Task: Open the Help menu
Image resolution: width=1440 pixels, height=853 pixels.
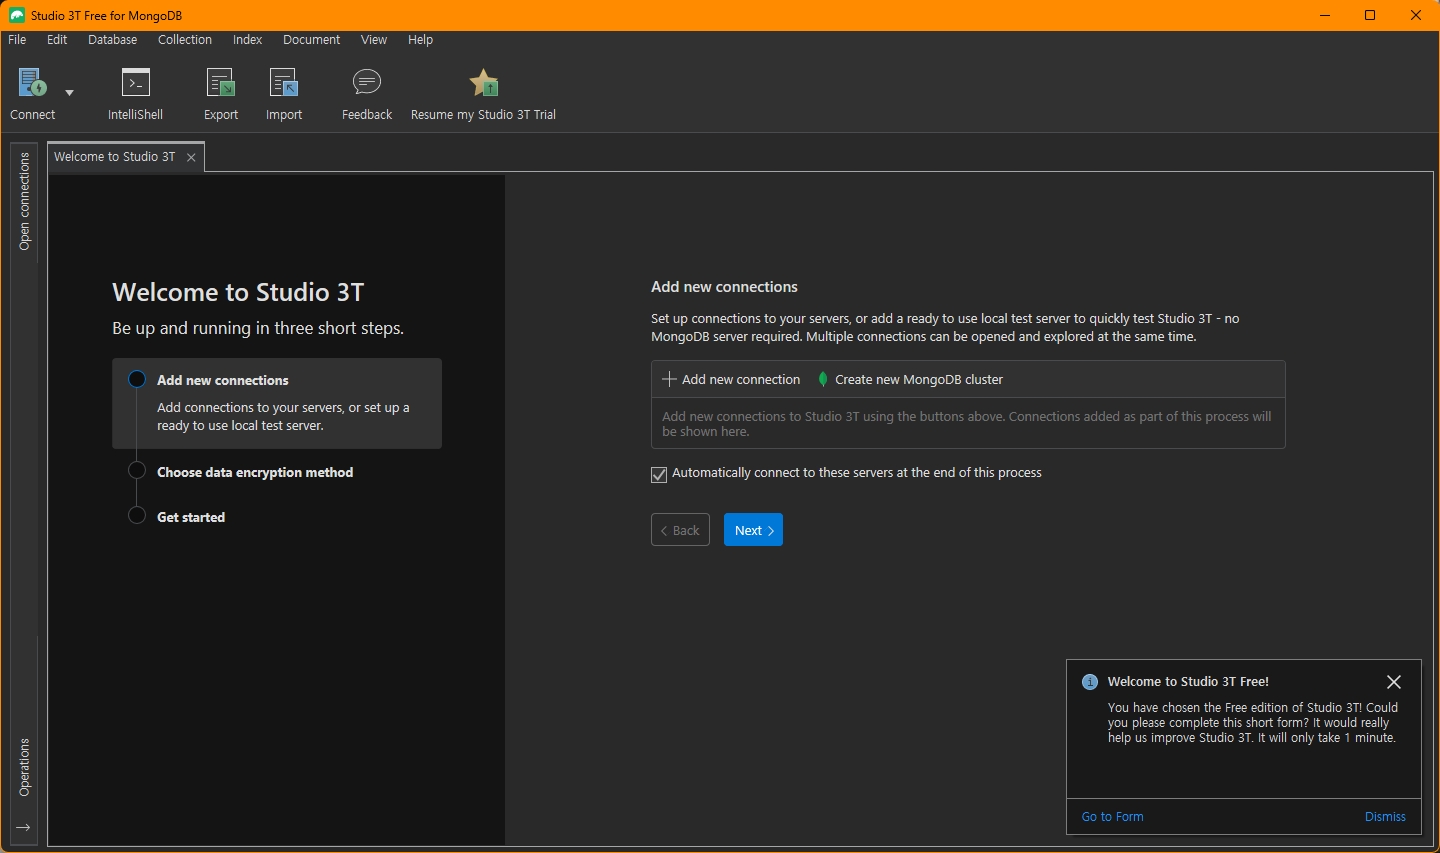Action: point(421,40)
